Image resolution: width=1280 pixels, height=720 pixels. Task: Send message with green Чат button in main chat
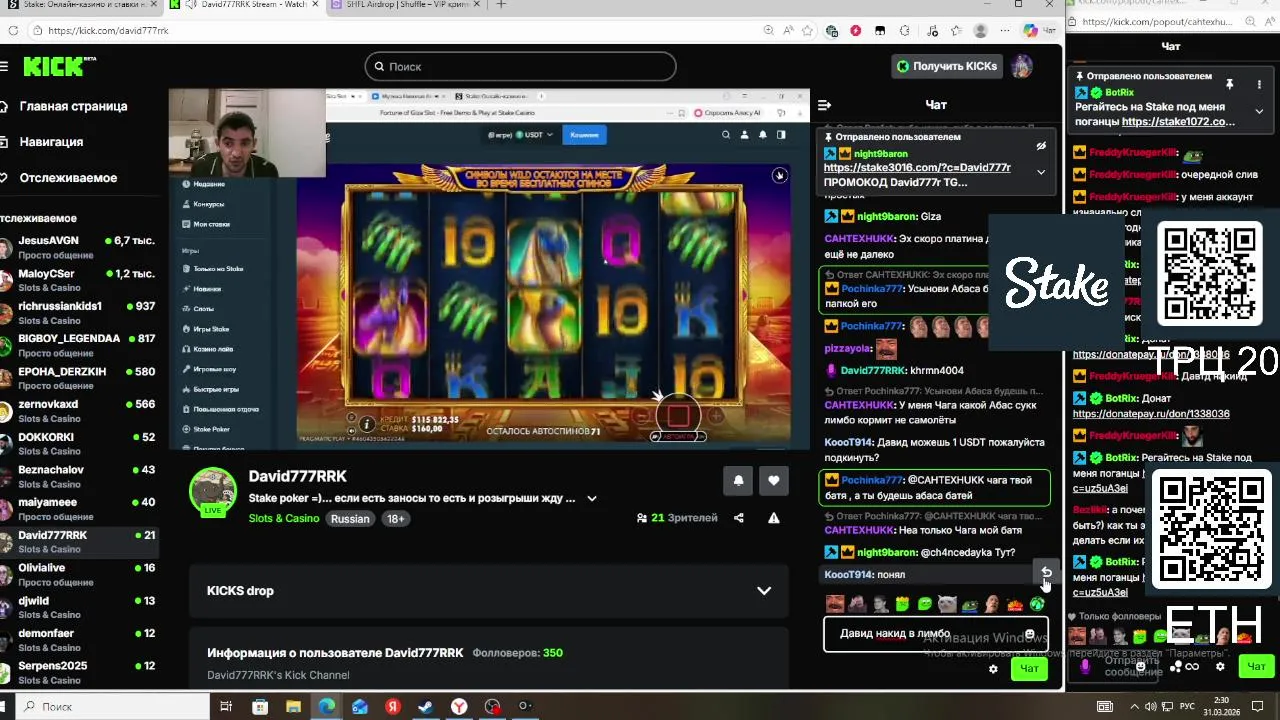click(1029, 669)
